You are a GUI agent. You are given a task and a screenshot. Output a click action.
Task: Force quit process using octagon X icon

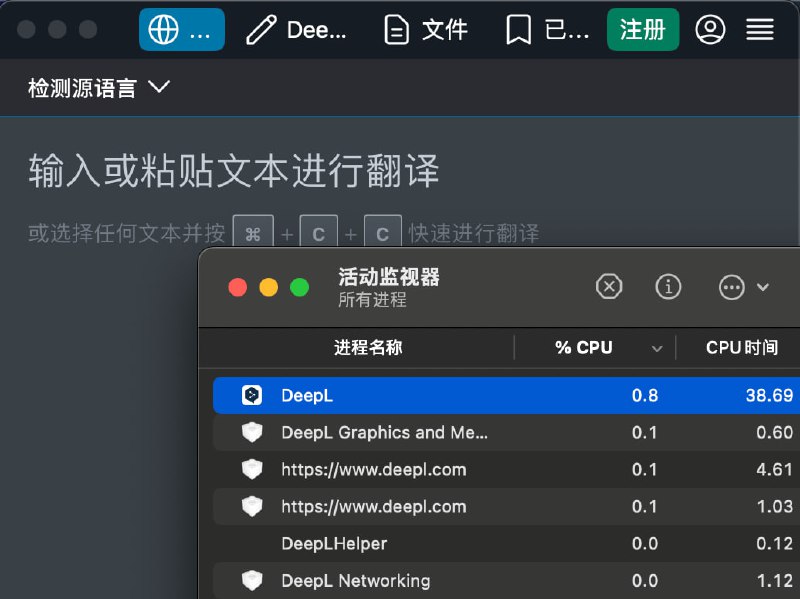tap(609, 286)
